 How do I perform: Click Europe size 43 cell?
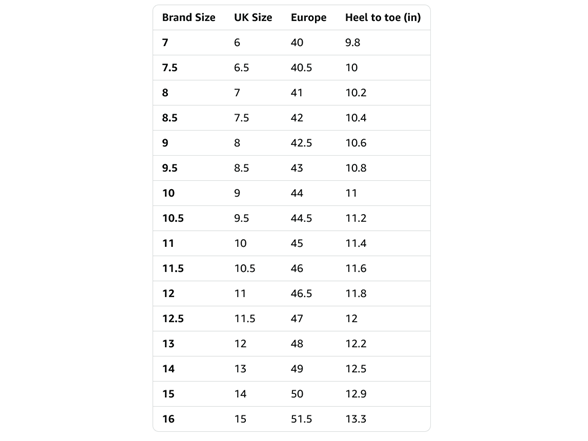(297, 168)
